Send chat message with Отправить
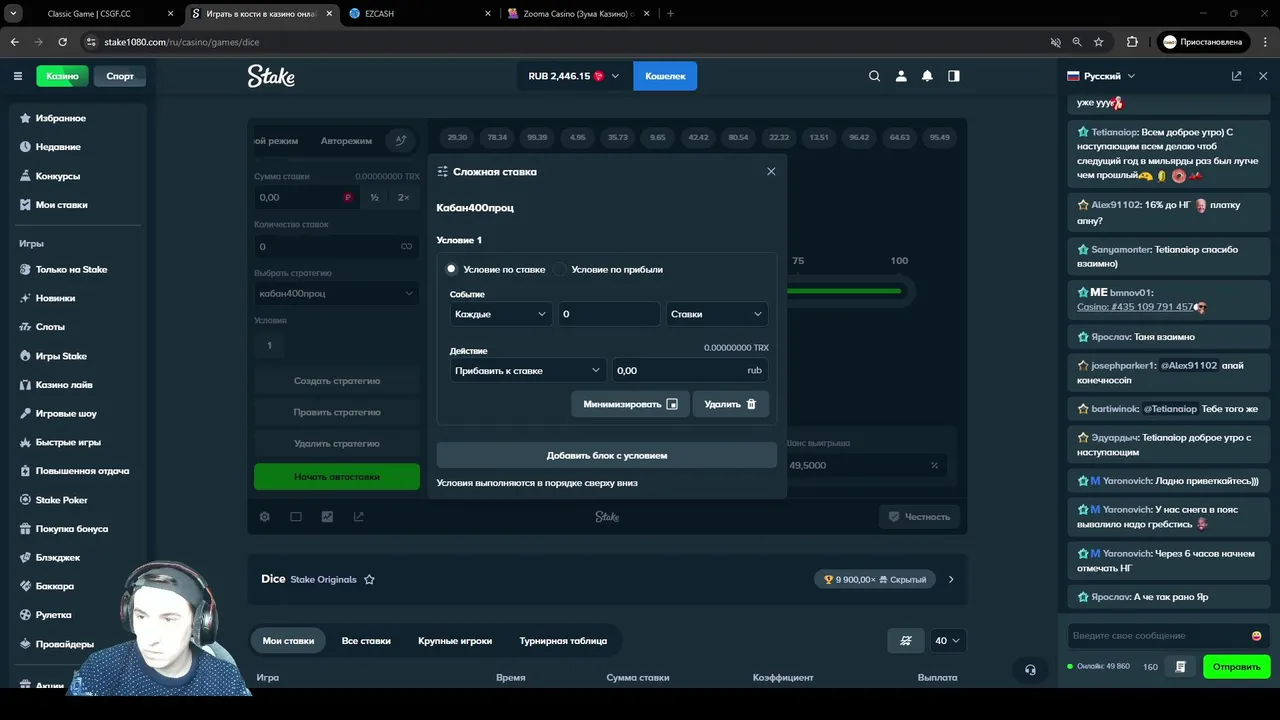The image size is (1280, 720). coord(1236,667)
